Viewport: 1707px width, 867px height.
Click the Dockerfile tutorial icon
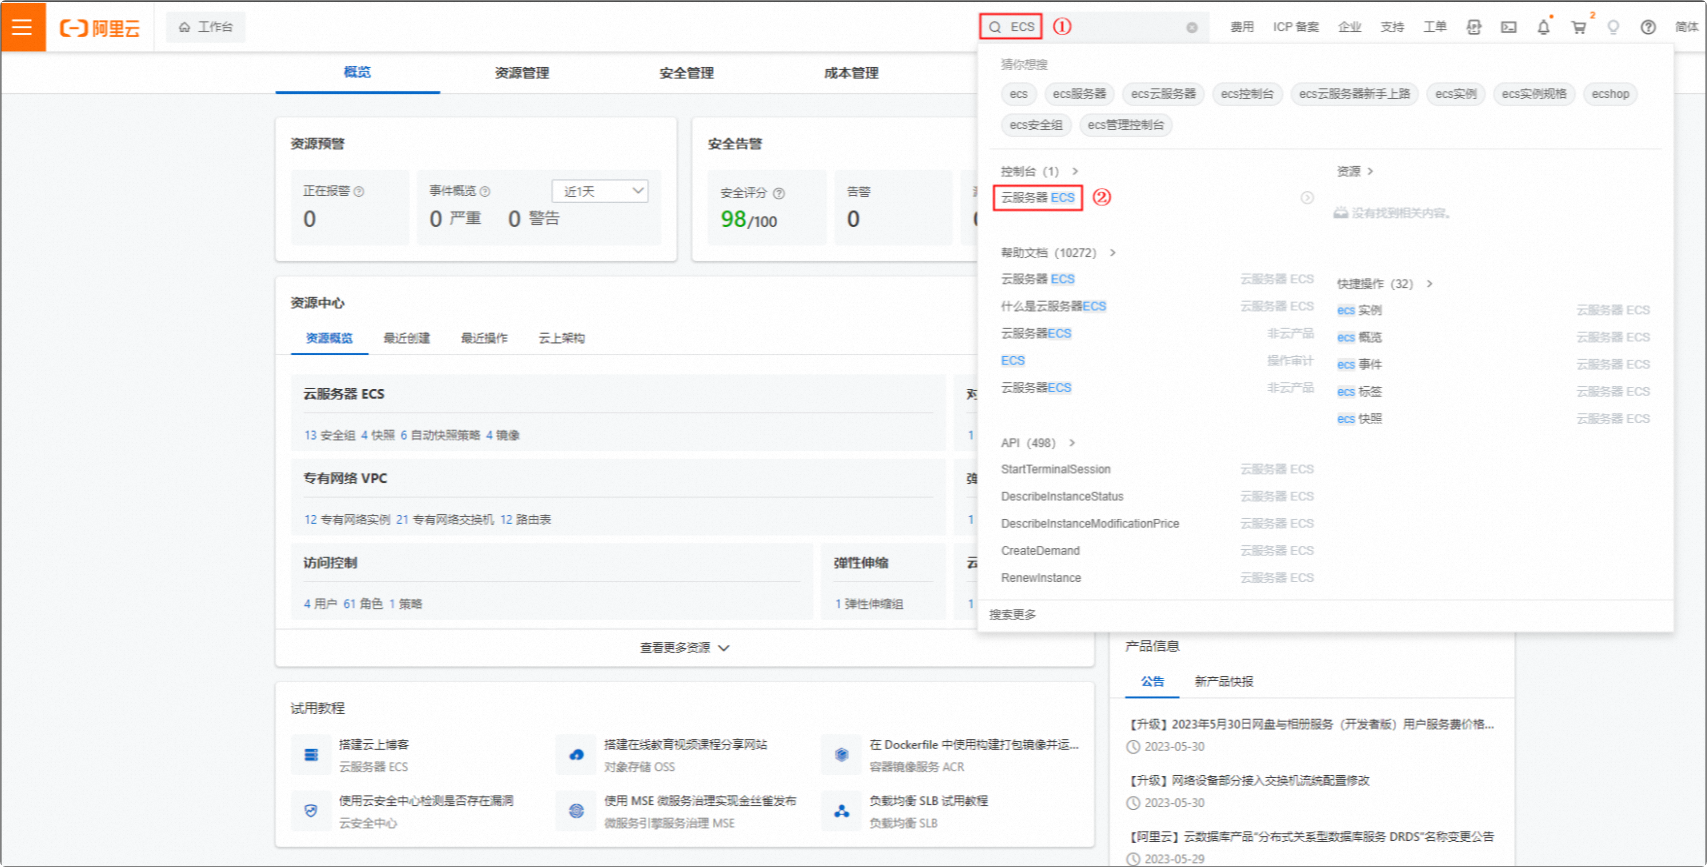pos(842,755)
